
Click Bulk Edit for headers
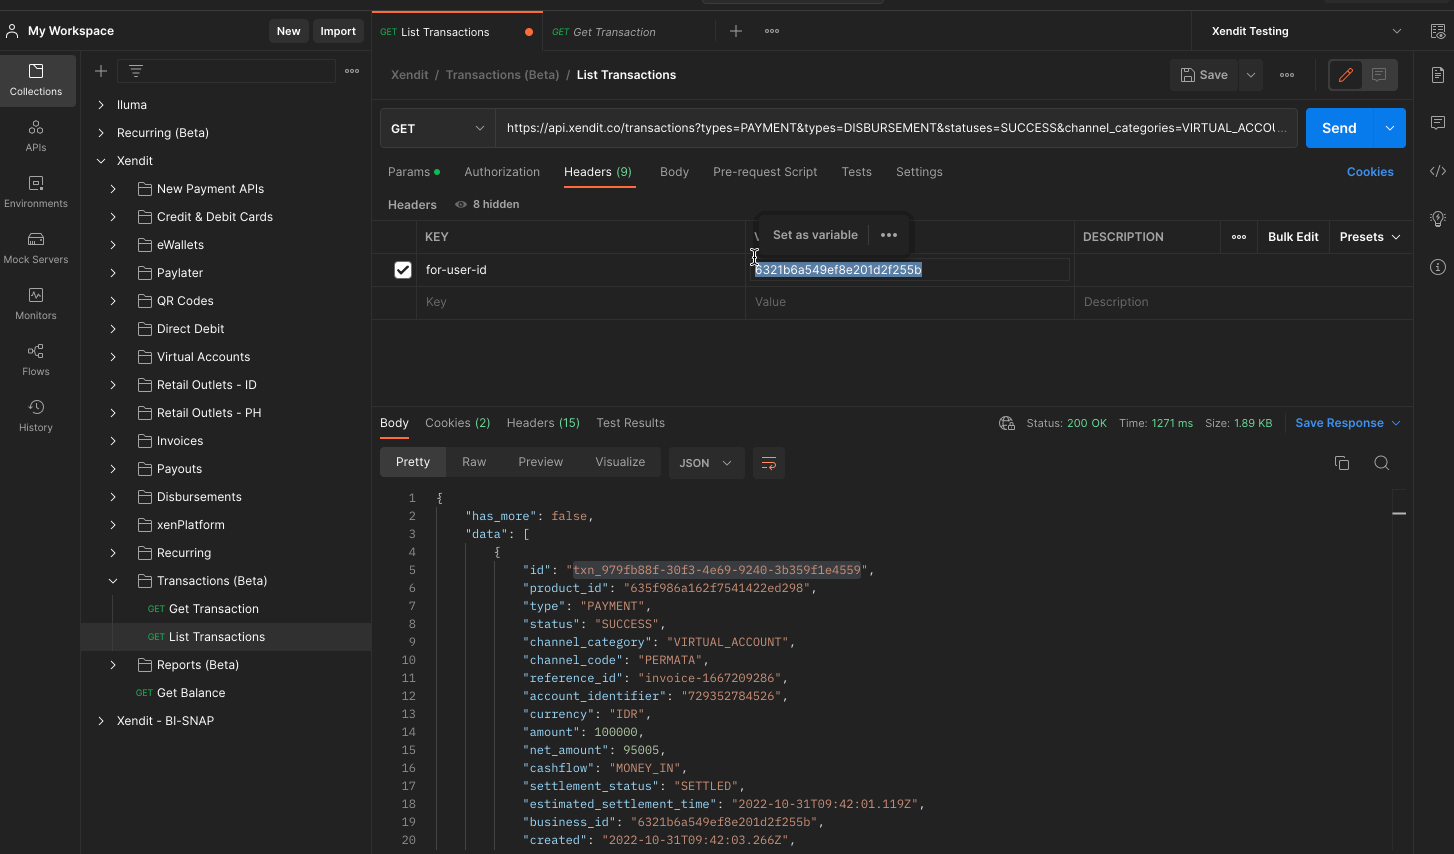[1293, 237]
